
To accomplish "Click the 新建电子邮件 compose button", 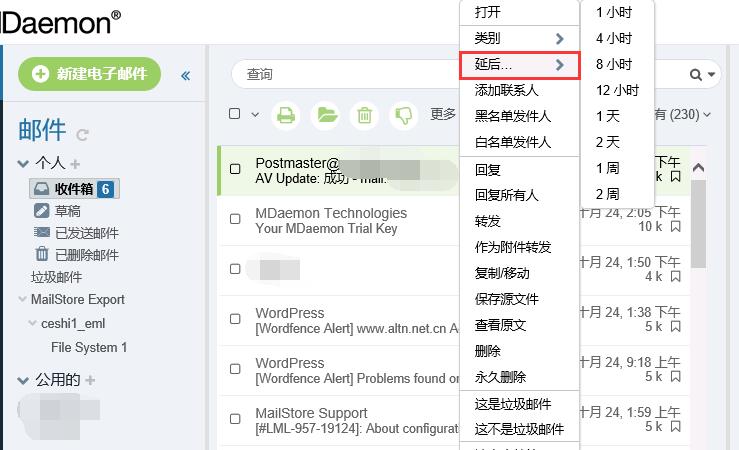I will pyautogui.click(x=90, y=74).
